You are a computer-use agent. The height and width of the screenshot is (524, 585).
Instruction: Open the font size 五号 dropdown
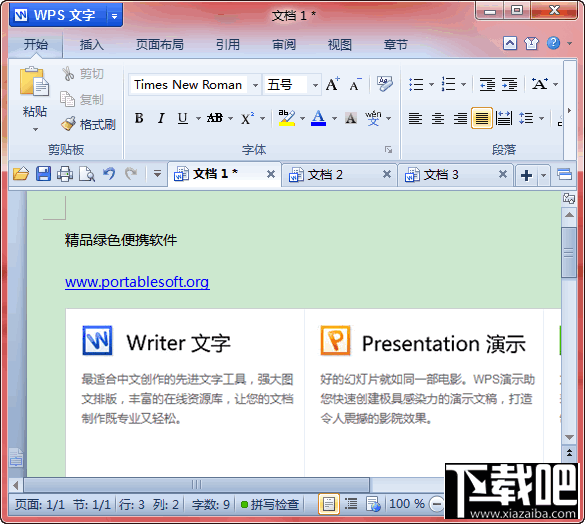(315, 85)
